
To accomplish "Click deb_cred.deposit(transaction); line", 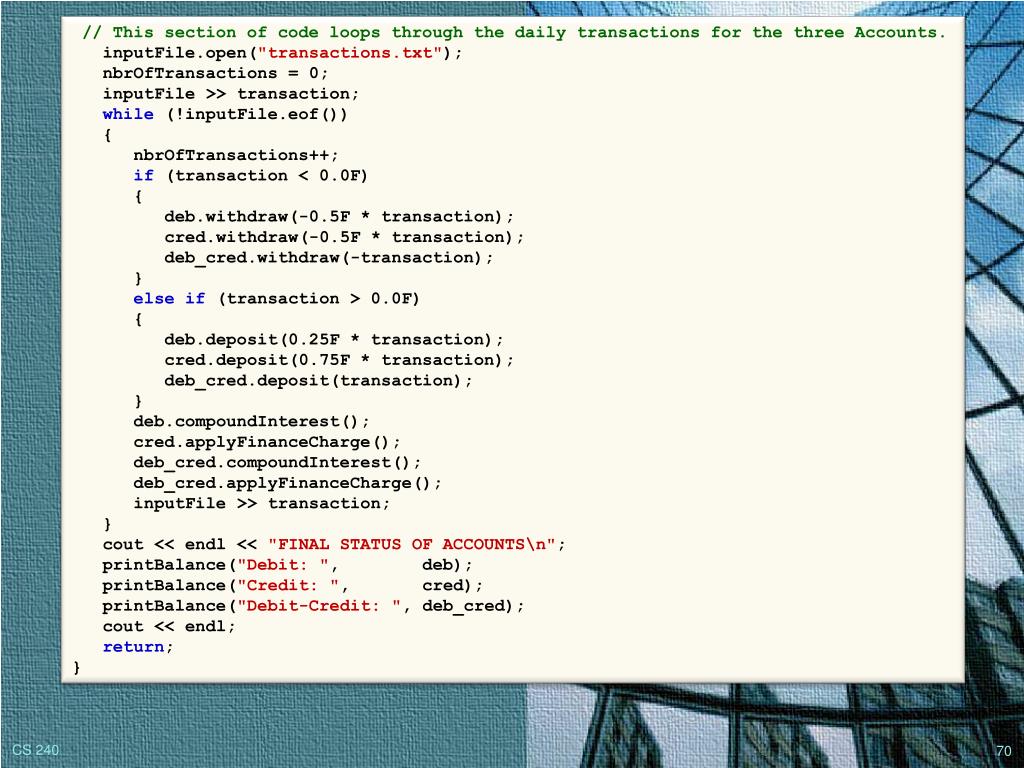I will click(318, 381).
